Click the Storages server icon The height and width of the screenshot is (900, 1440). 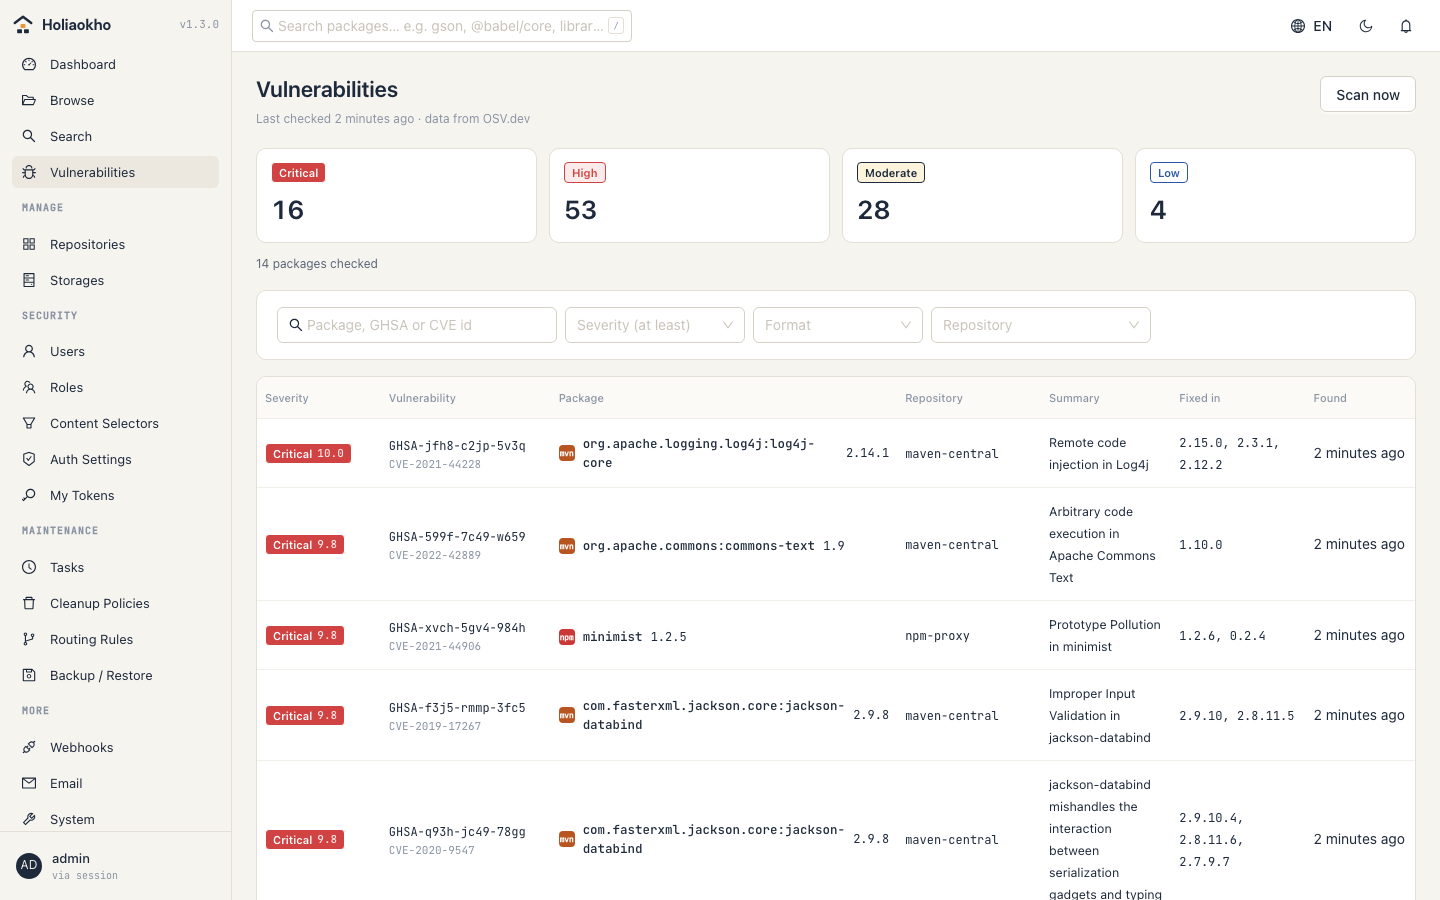(x=29, y=280)
